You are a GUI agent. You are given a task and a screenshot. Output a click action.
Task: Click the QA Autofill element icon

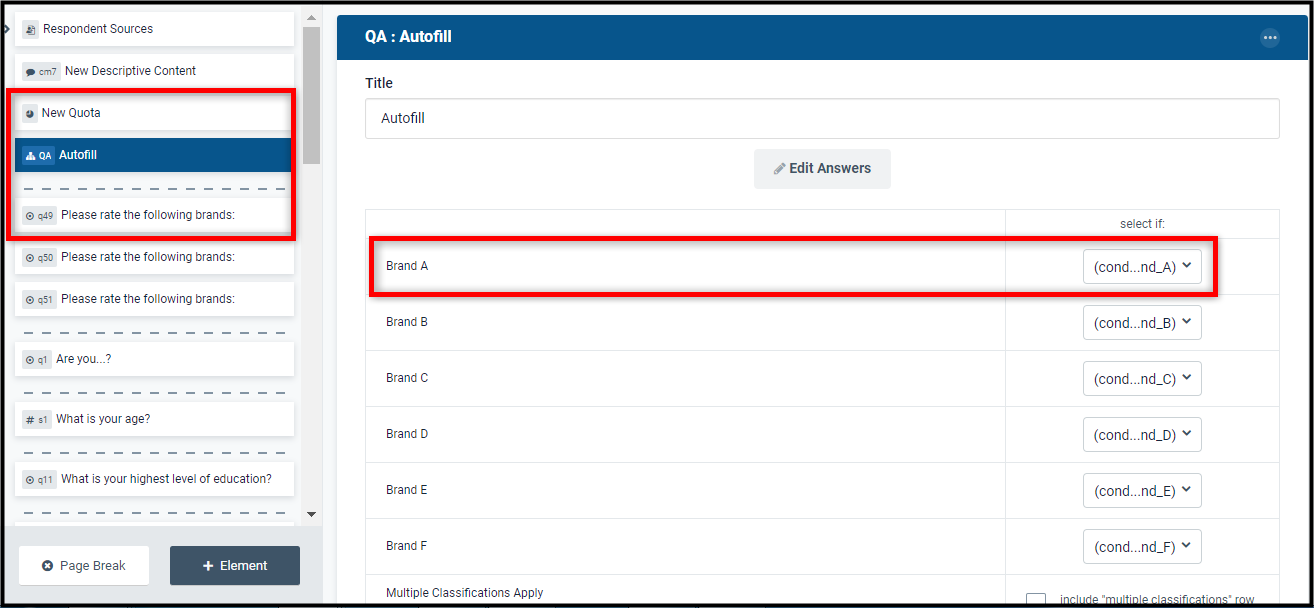pyautogui.click(x=30, y=156)
